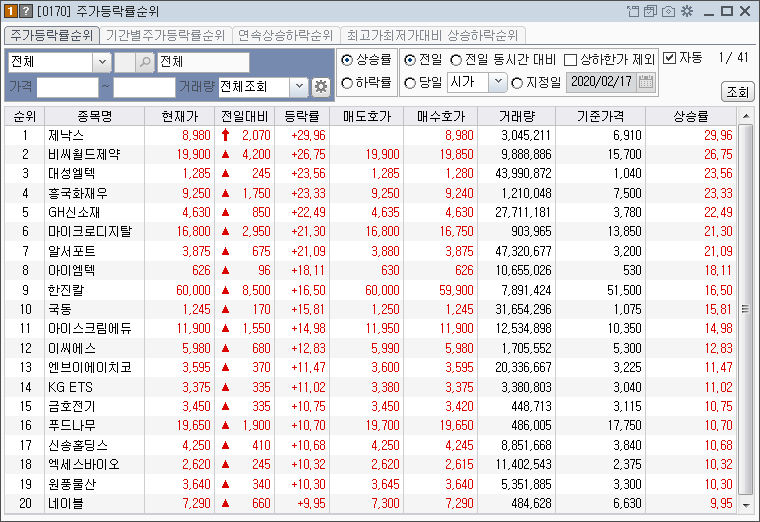This screenshot has width=760, height=522.
Task: Open the calendar date picker icon
Action: coord(645,81)
